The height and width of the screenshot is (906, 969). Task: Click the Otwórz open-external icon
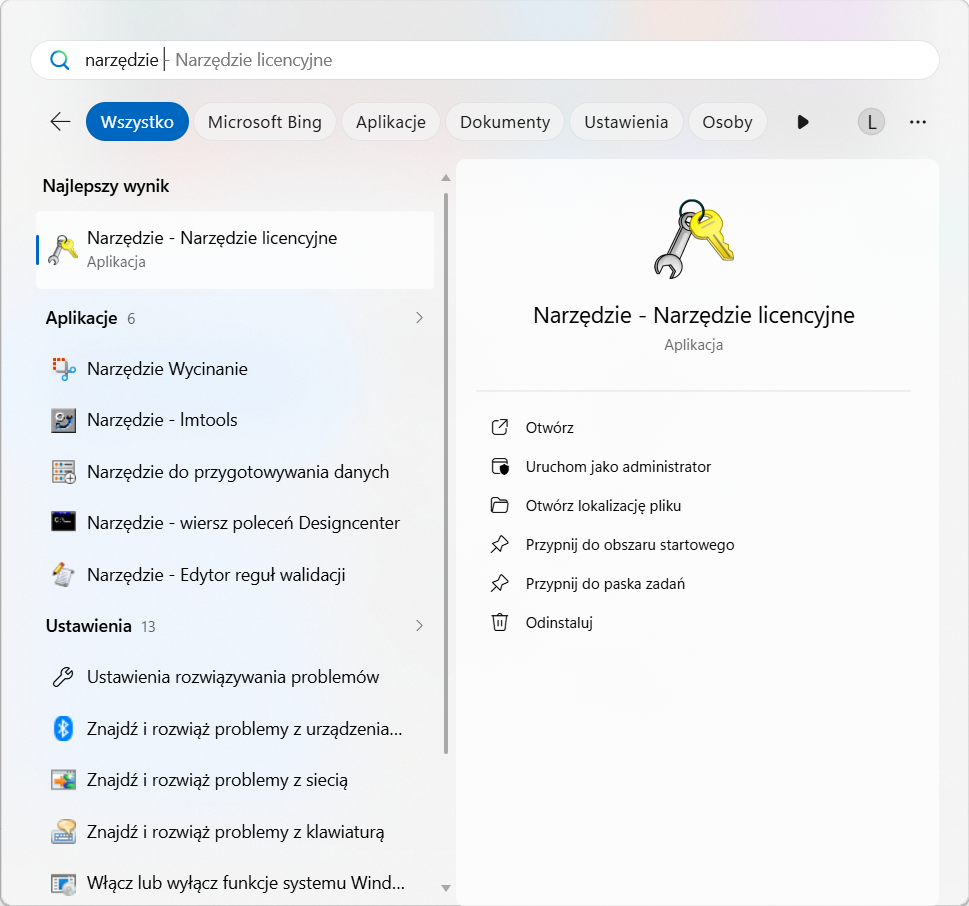[499, 427]
